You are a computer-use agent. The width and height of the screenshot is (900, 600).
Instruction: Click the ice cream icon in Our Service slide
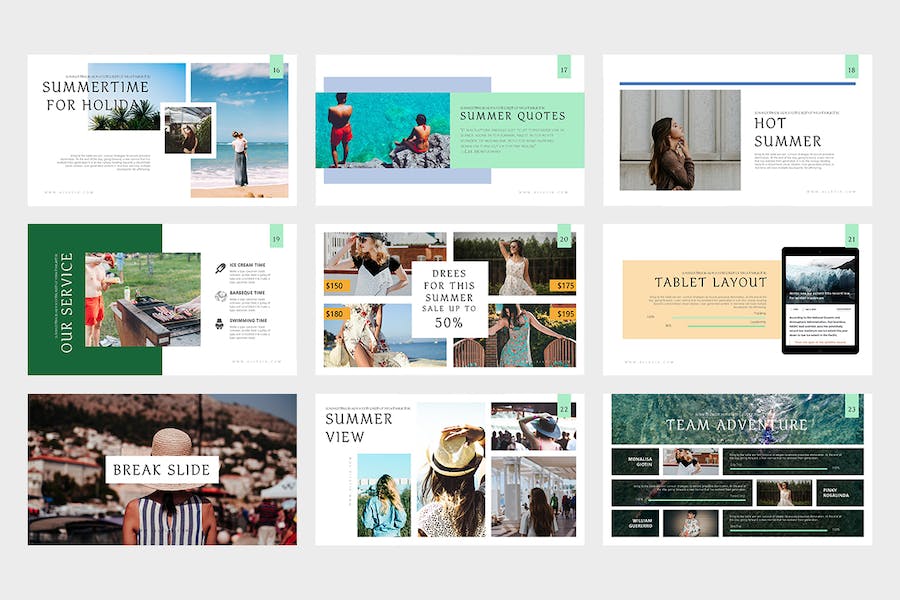[x=220, y=268]
